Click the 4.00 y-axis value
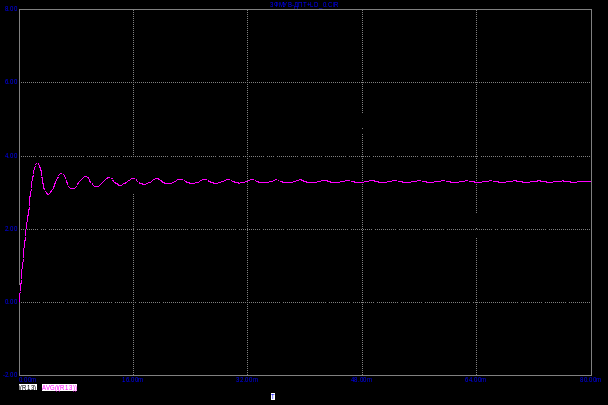608x405 pixels. click(11, 156)
